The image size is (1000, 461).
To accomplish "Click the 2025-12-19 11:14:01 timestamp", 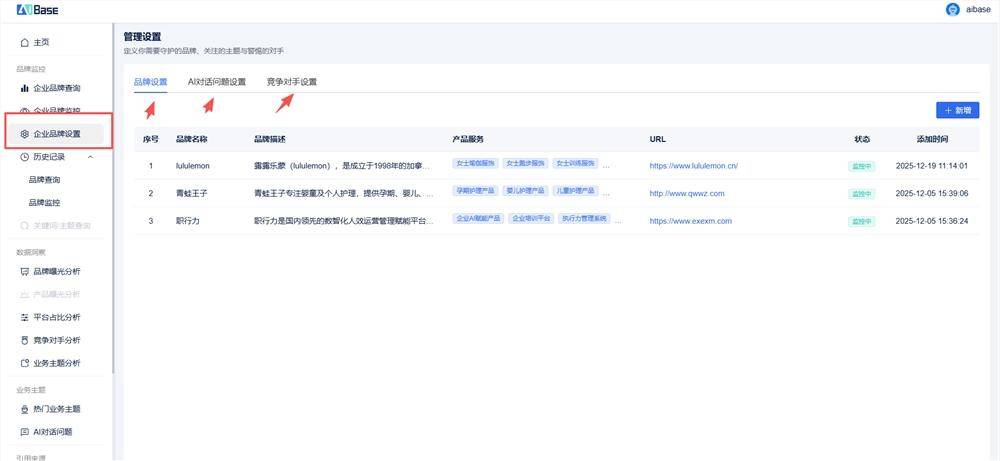I will (932, 166).
